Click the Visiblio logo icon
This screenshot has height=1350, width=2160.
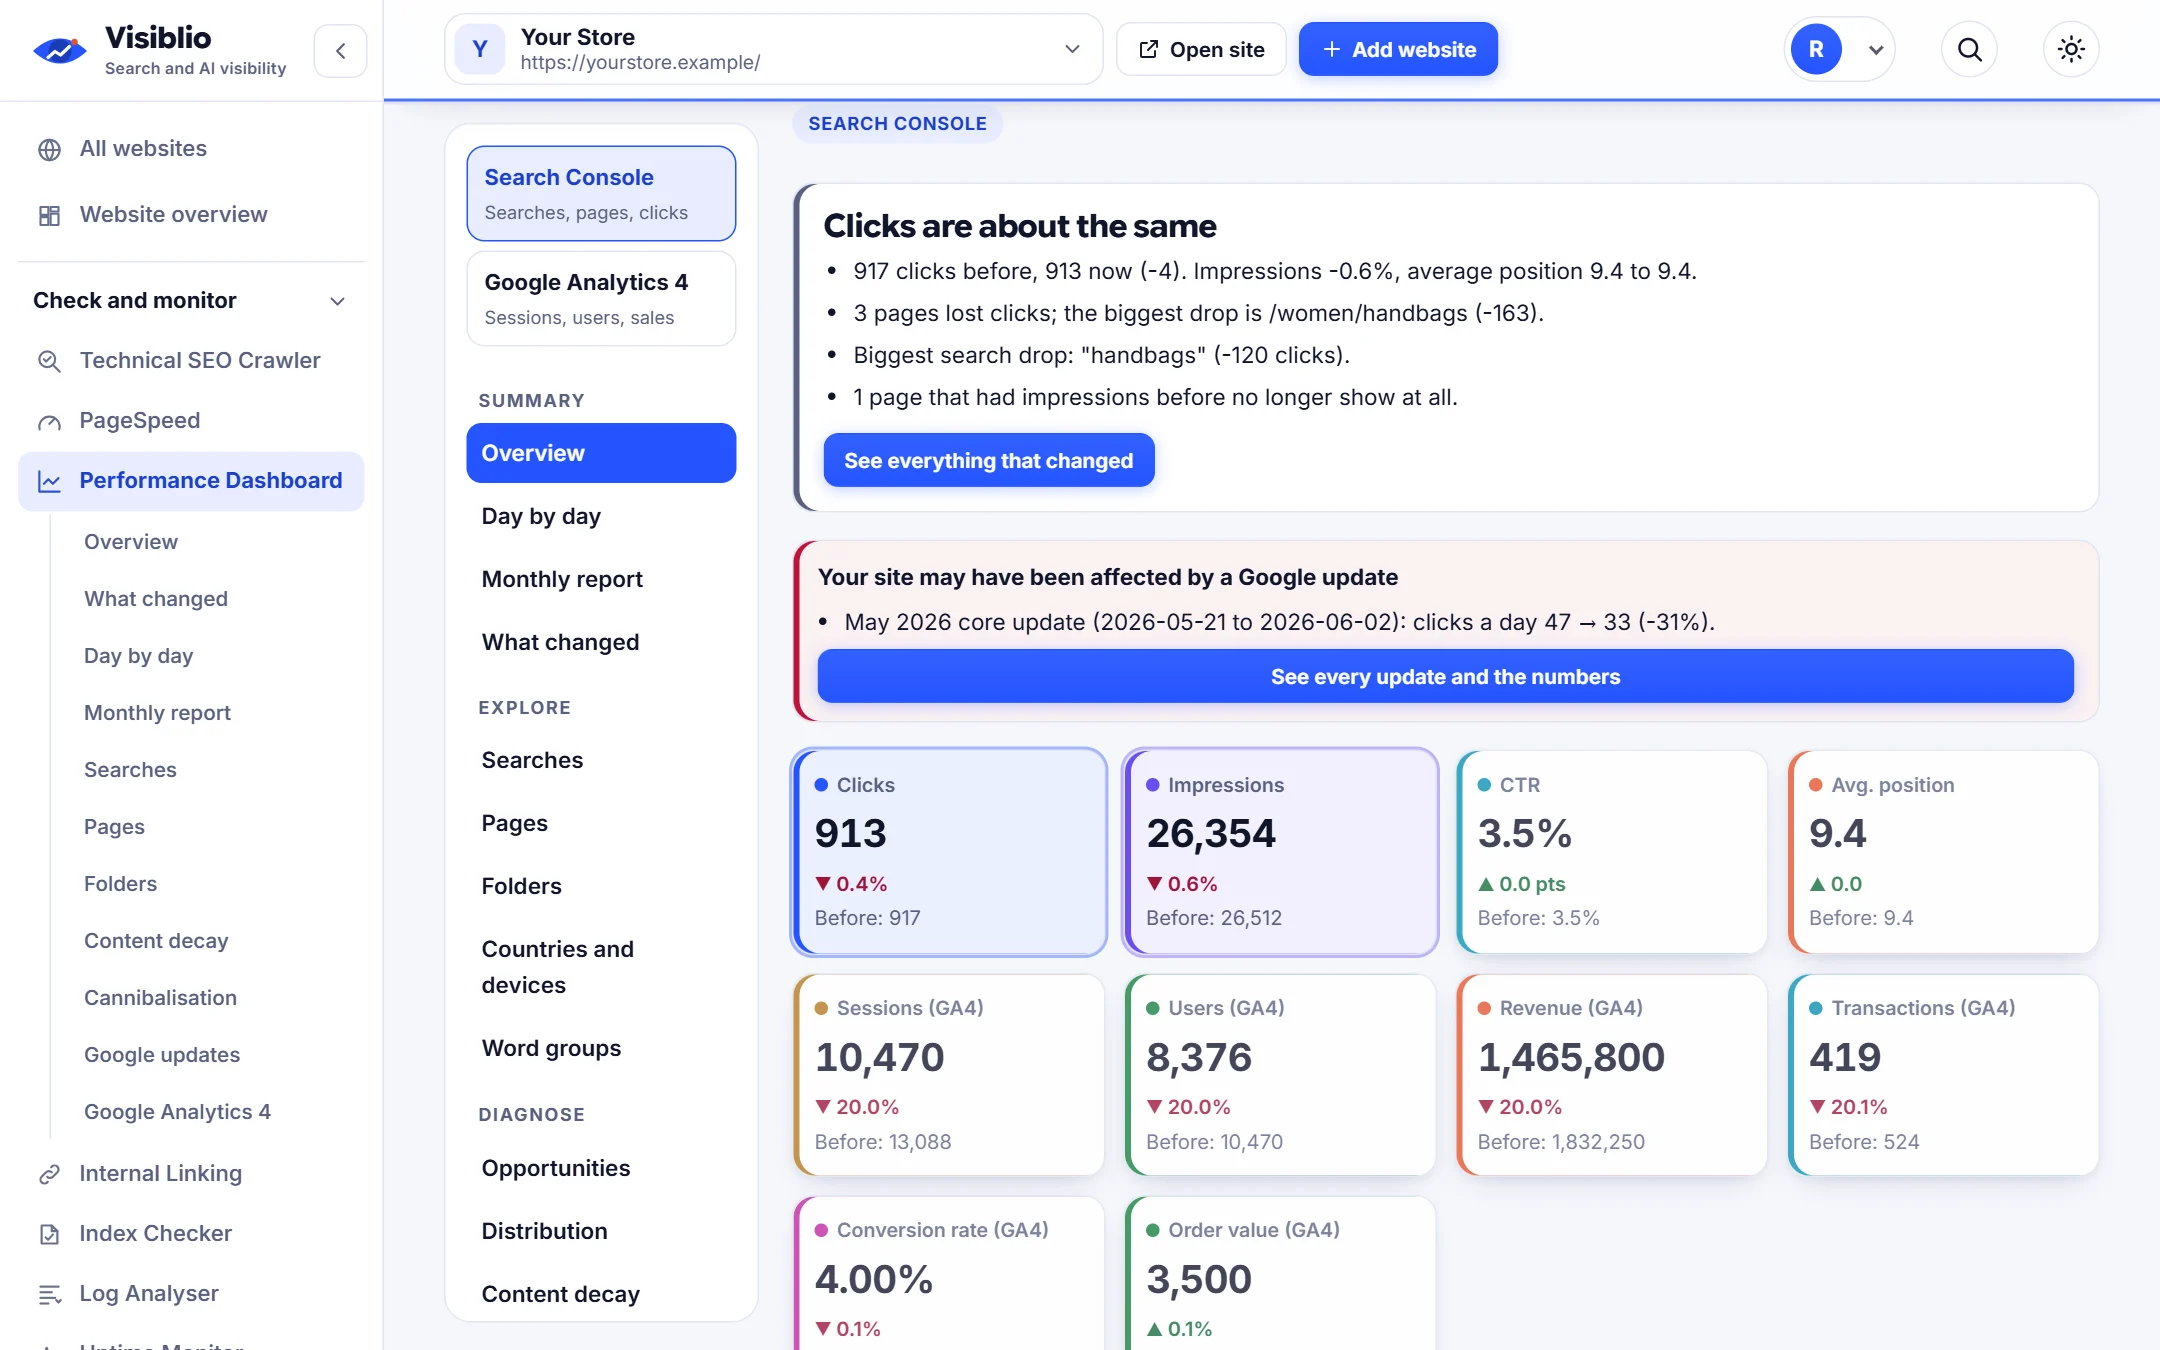click(59, 50)
